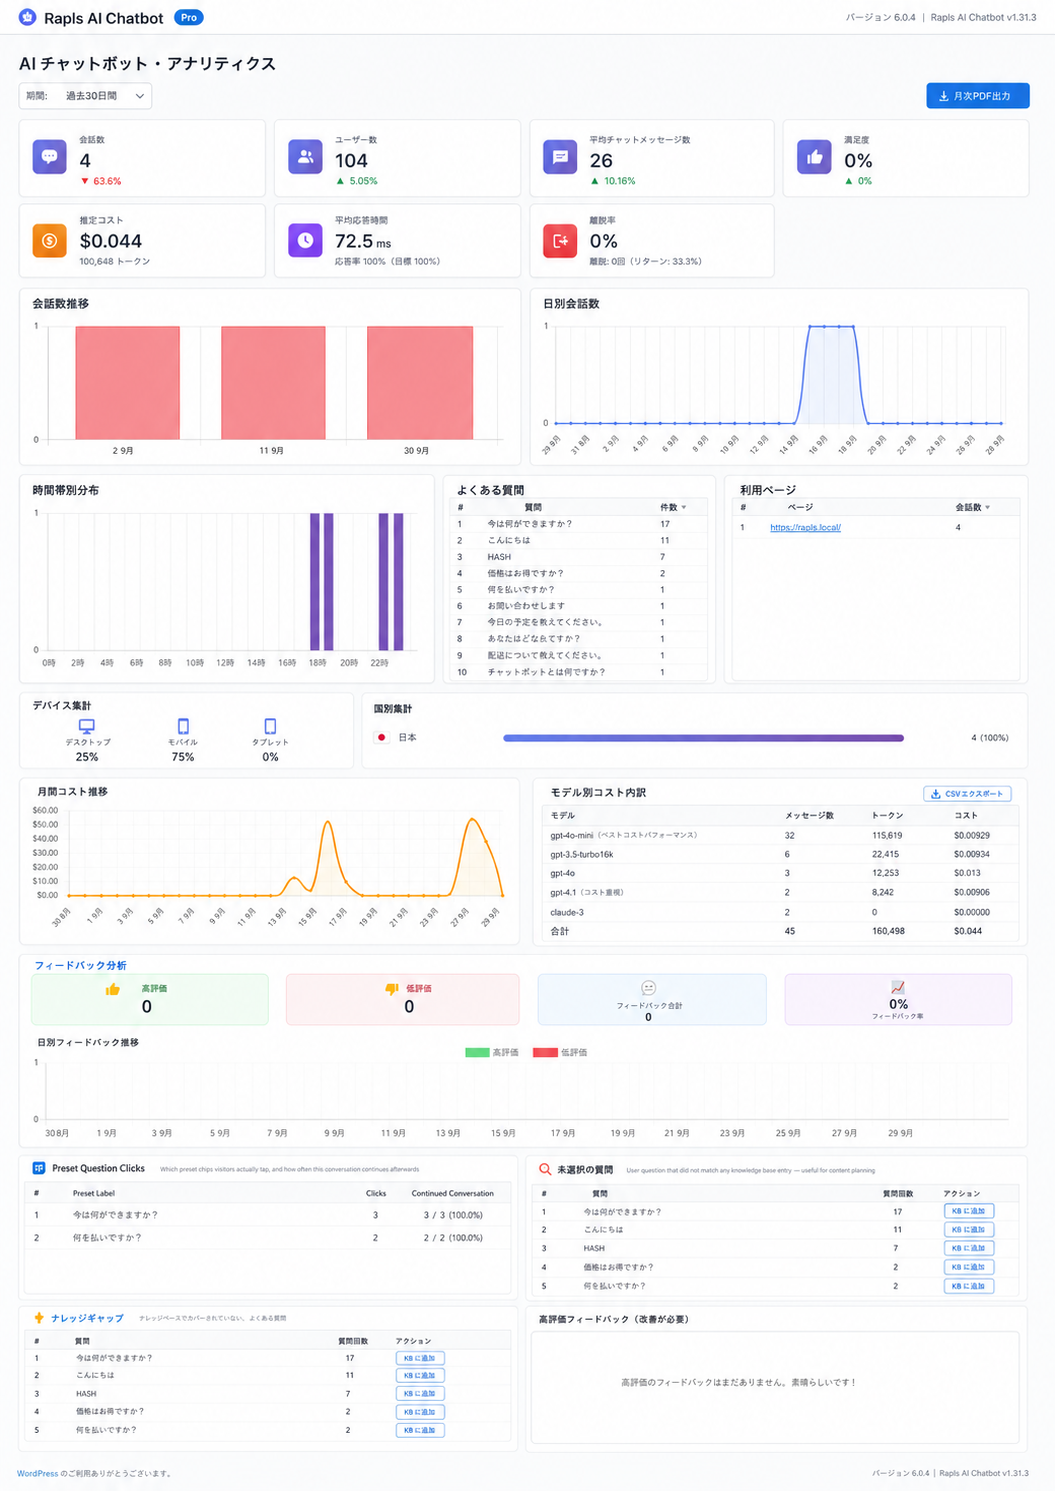Add HASH to KB in 未選択の質問

pyautogui.click(x=968, y=1248)
